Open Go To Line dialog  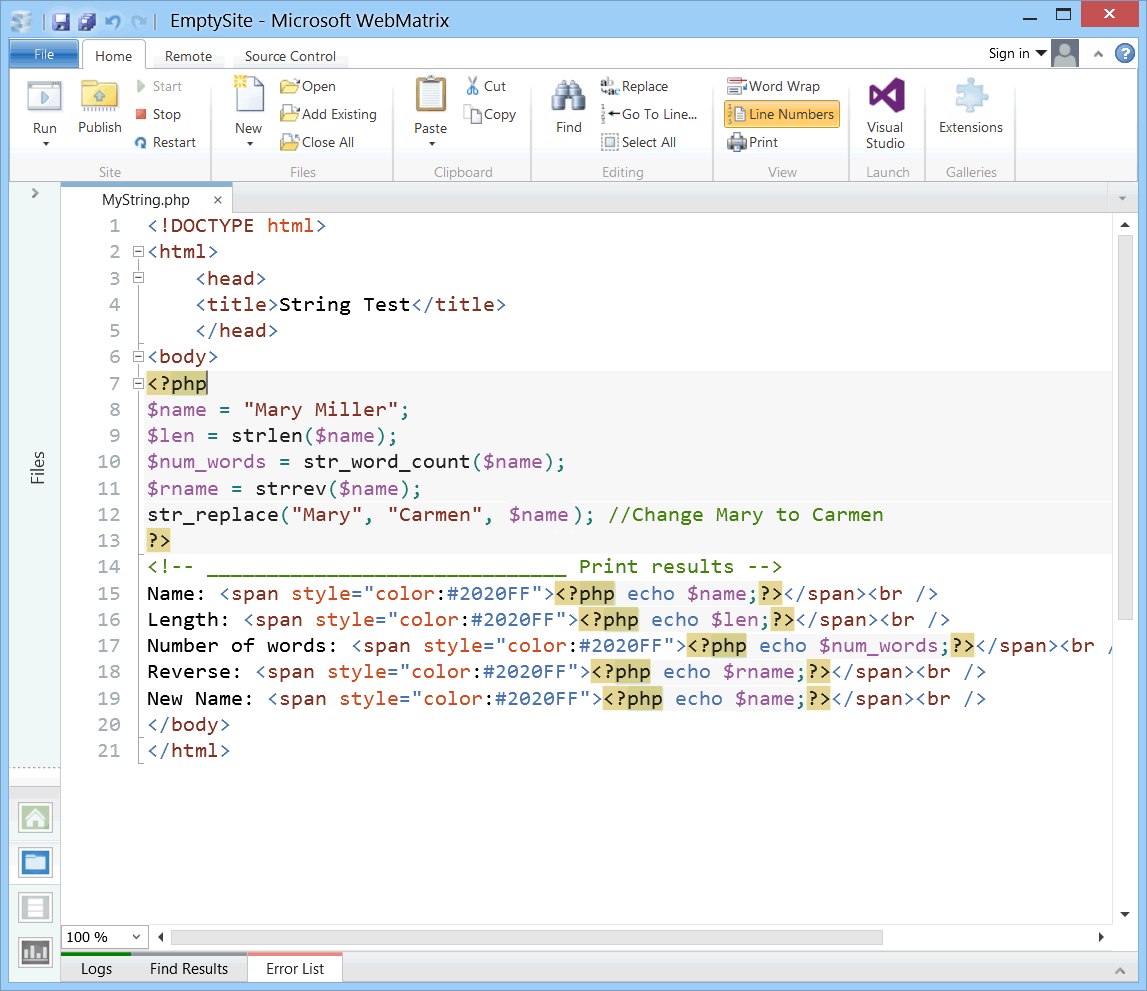pos(649,114)
